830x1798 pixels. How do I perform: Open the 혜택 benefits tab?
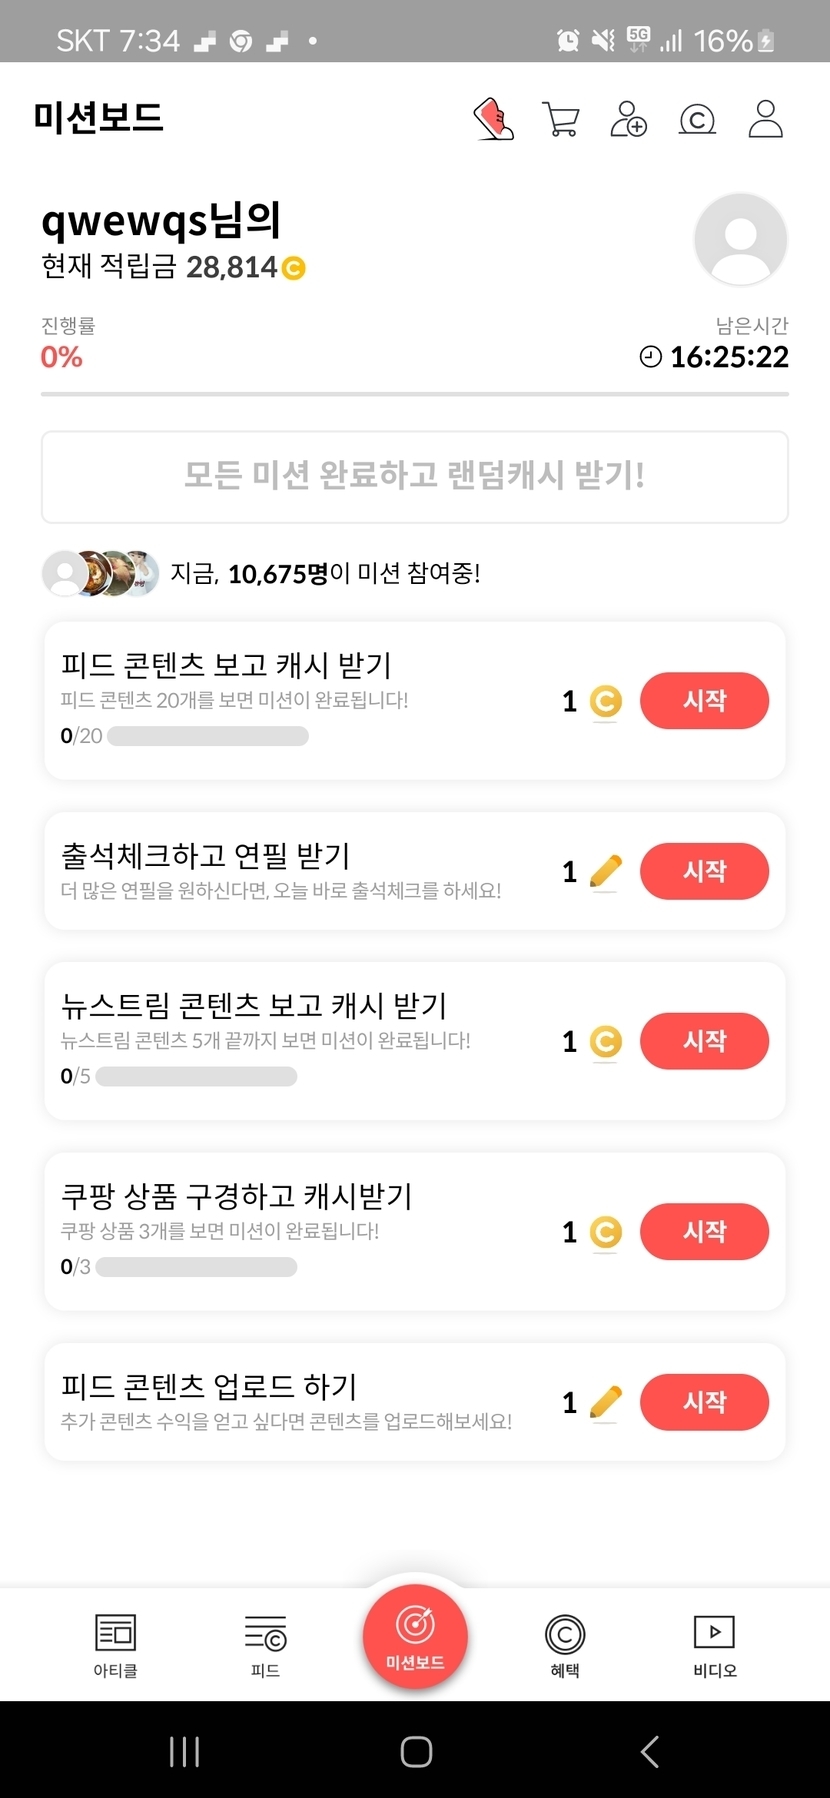(565, 1645)
